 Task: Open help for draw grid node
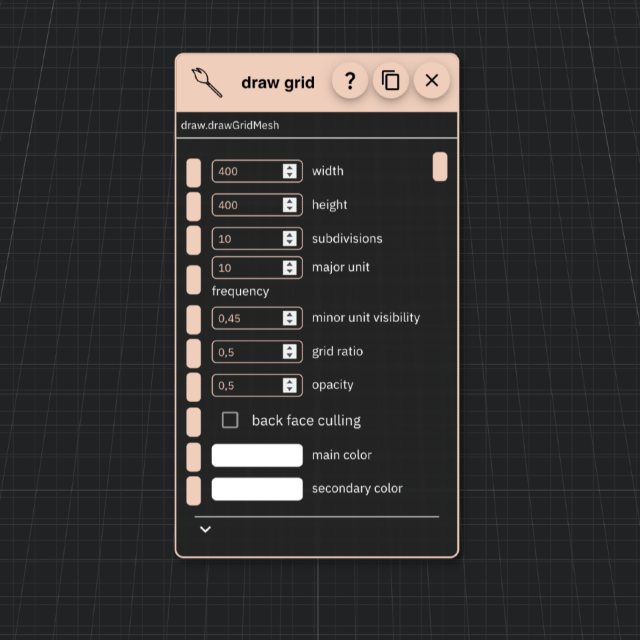[350, 80]
